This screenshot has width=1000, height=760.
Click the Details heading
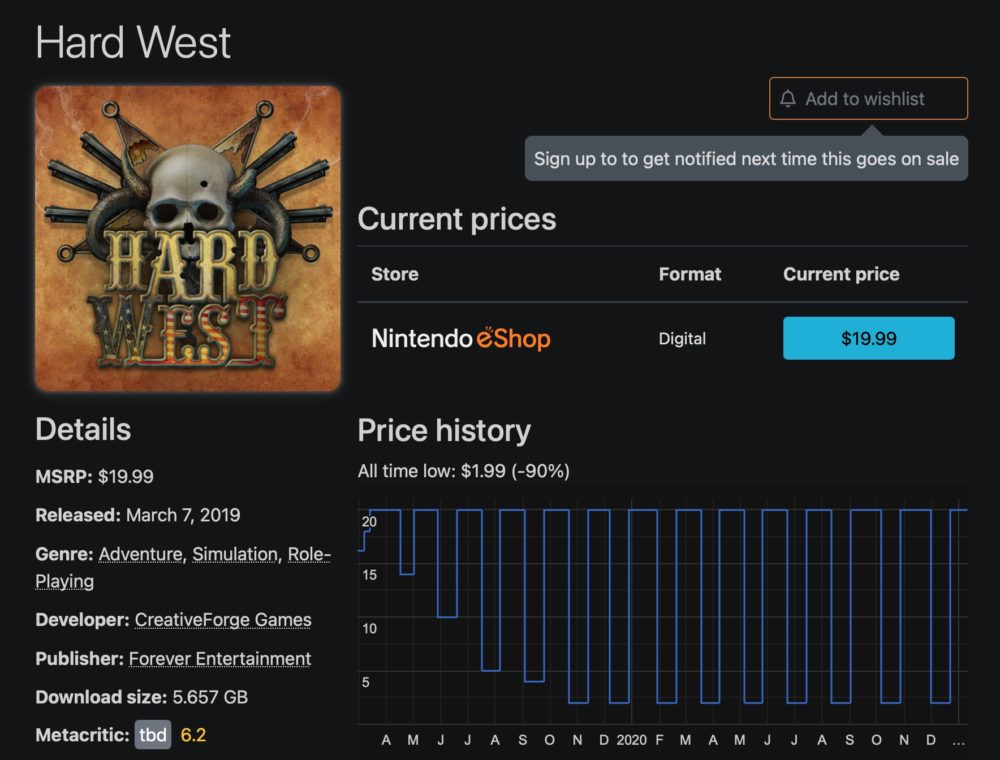84,429
